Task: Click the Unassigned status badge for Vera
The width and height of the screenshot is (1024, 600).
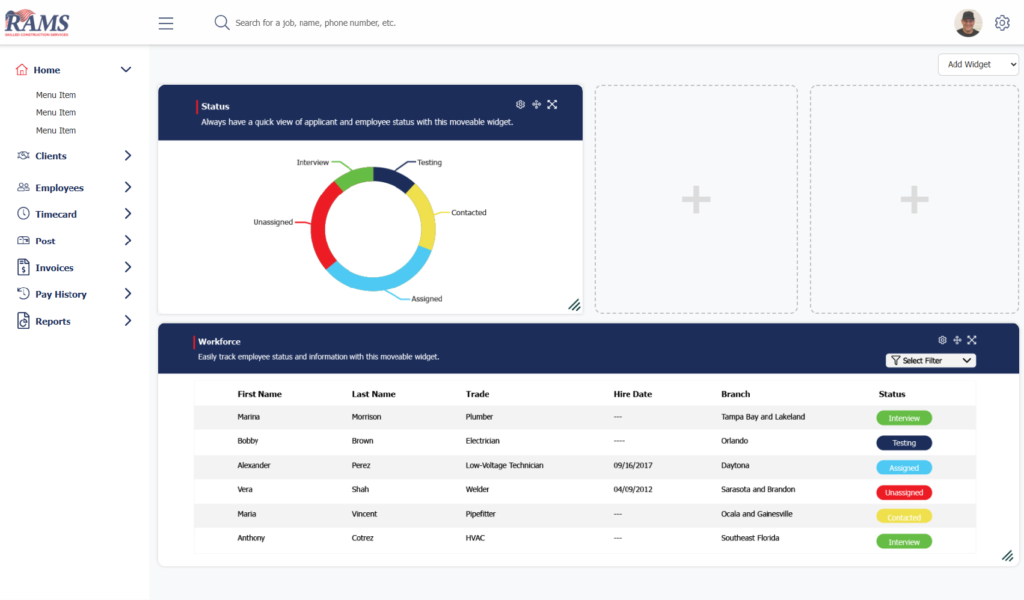Action: click(x=904, y=493)
